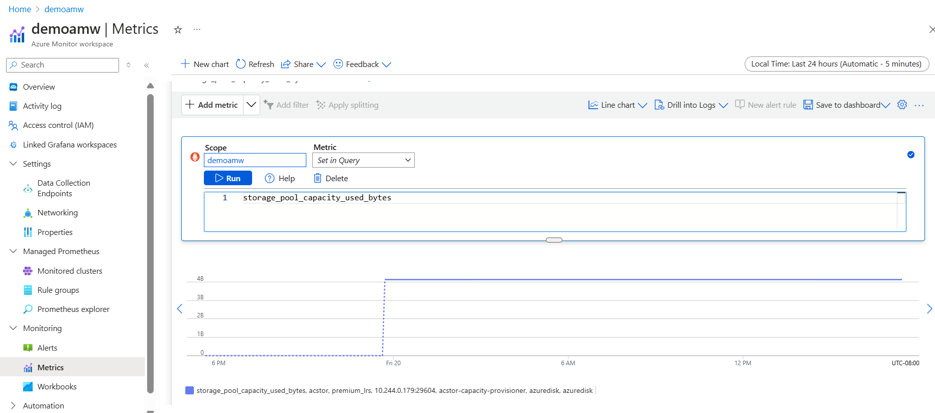Run the PromQL query
Image resolution: width=935 pixels, height=413 pixels.
click(x=228, y=178)
